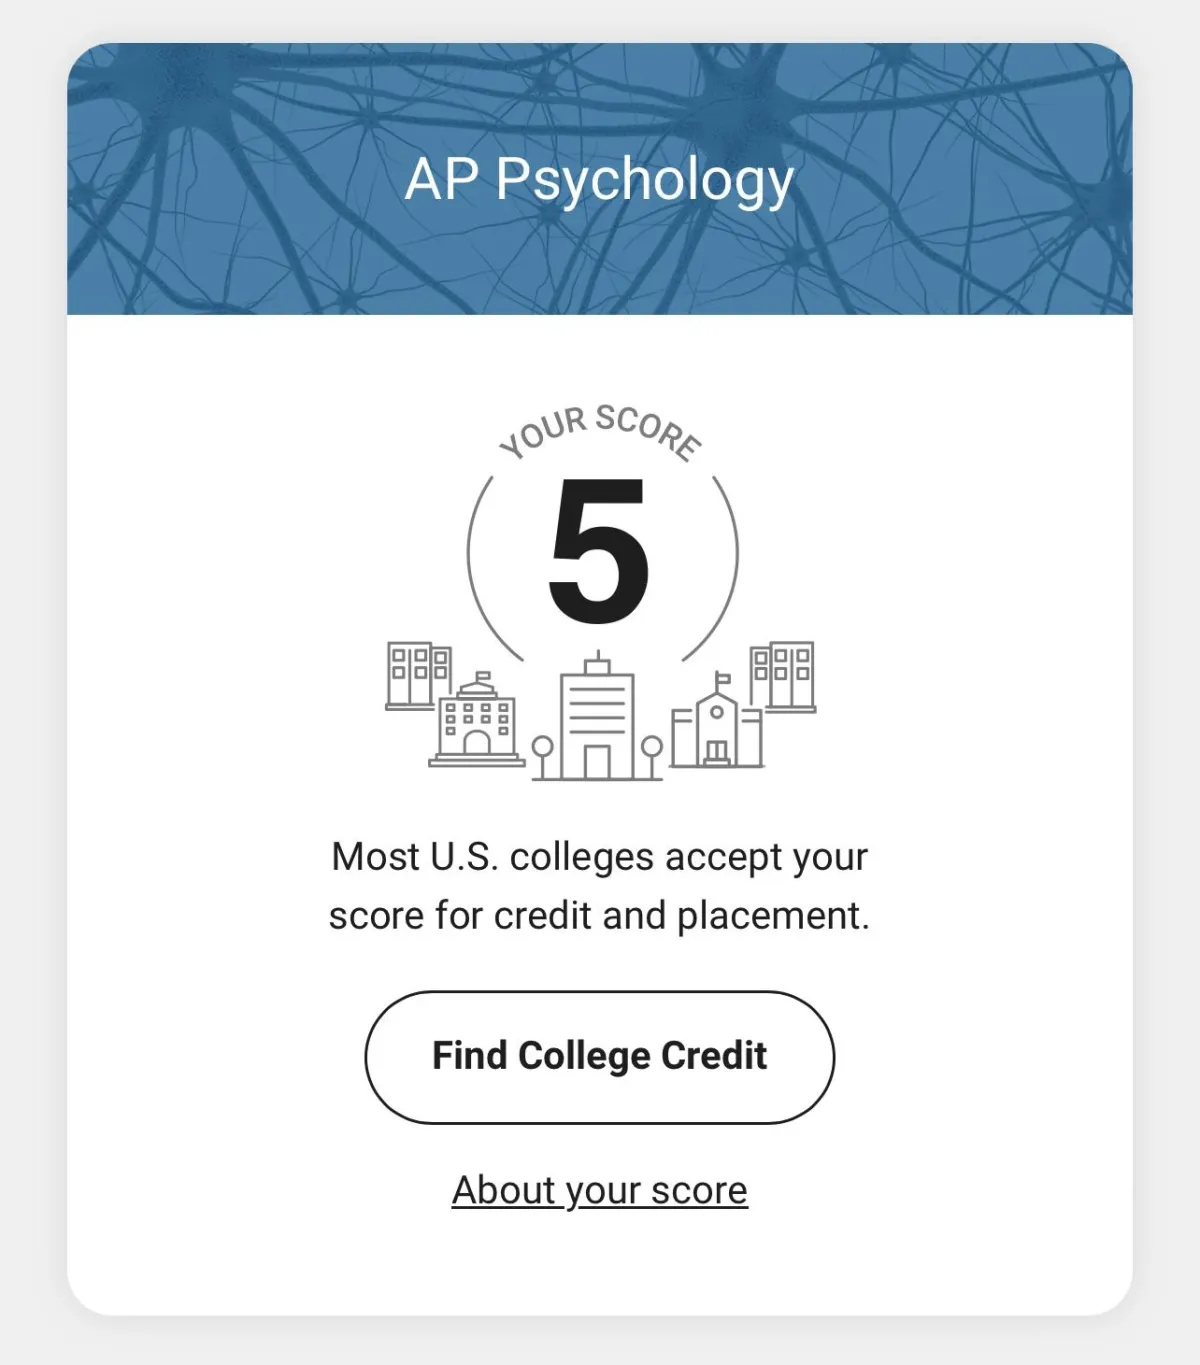Click the domed capitol building icon
This screenshot has width=1200, height=1365.
tap(477, 720)
